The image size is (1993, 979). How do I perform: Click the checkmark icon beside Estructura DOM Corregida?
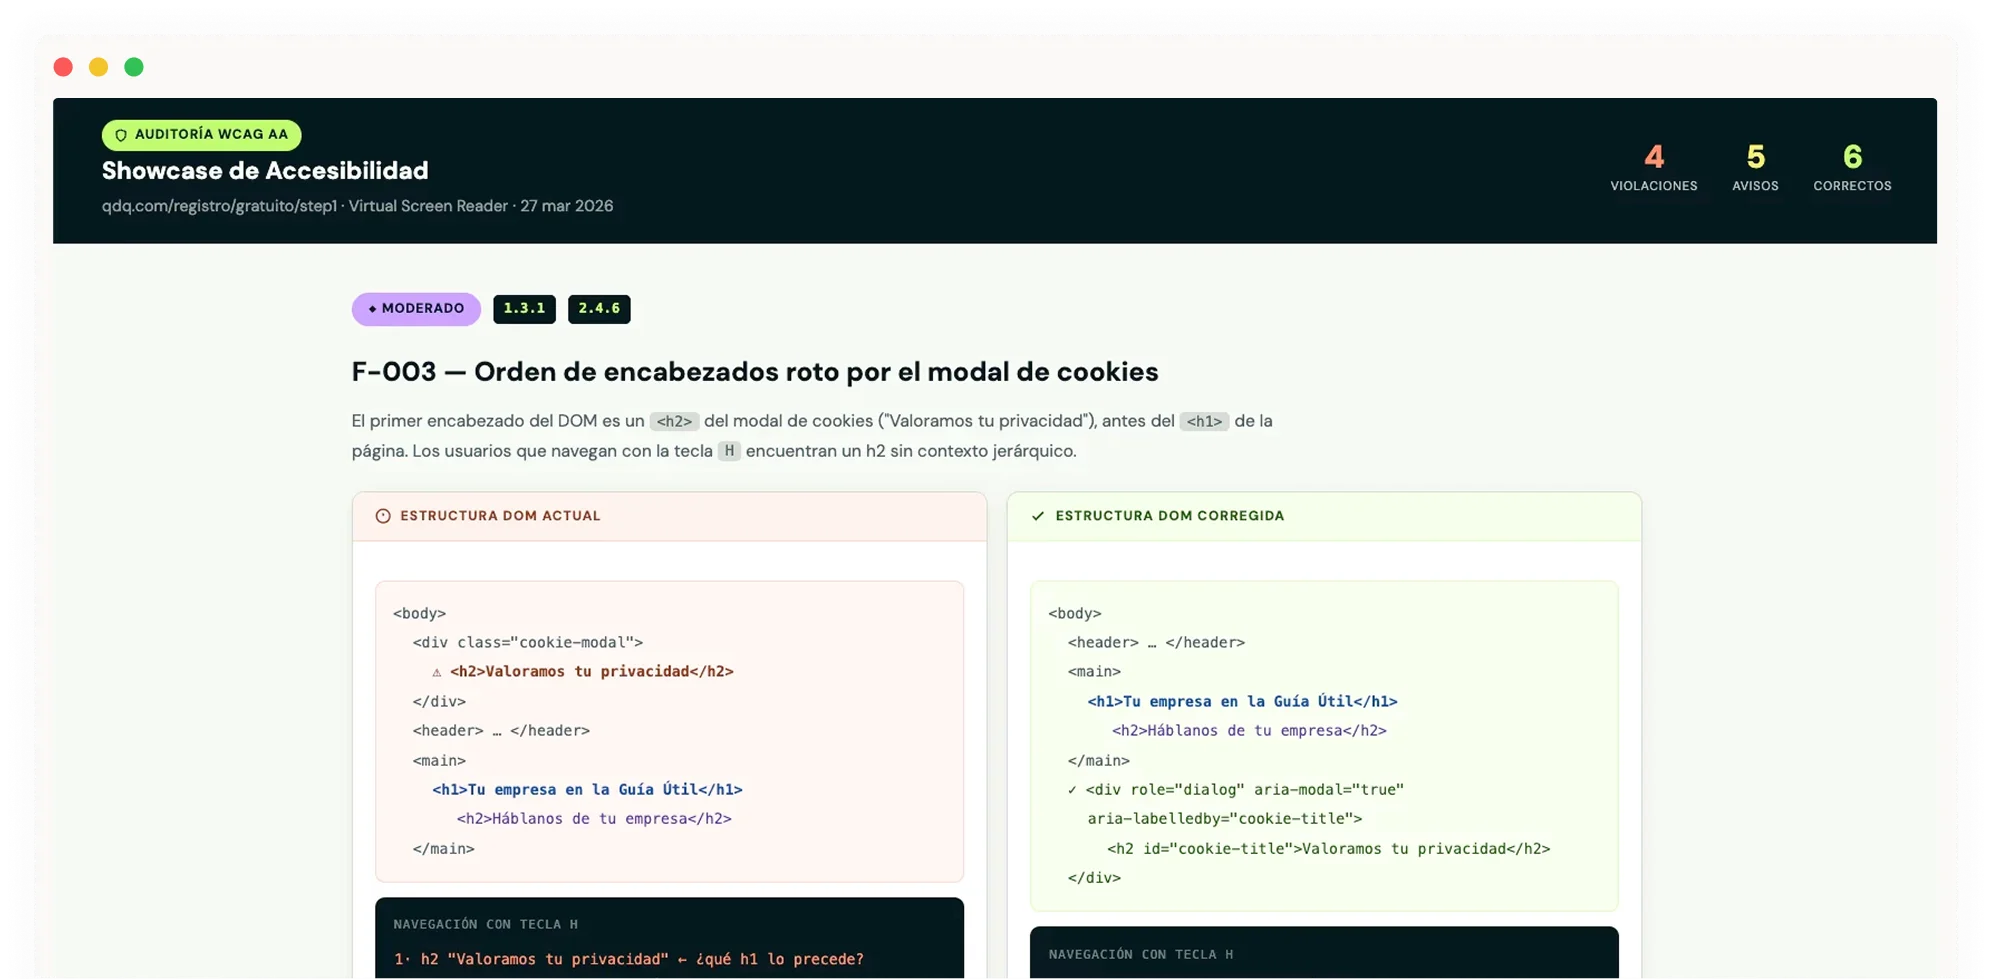1038,516
